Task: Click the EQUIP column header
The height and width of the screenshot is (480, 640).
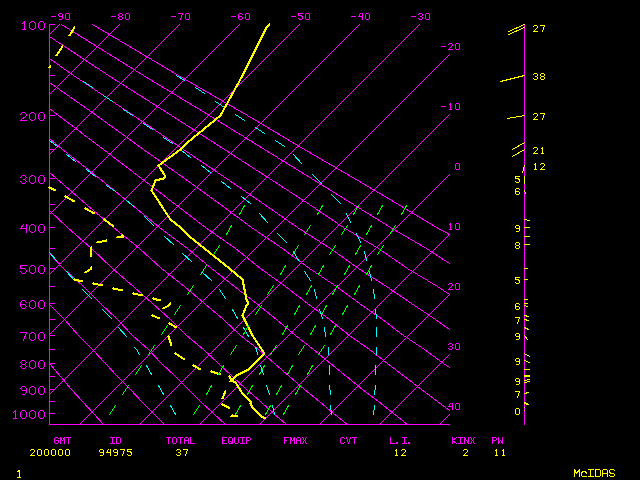Action: (x=236, y=440)
